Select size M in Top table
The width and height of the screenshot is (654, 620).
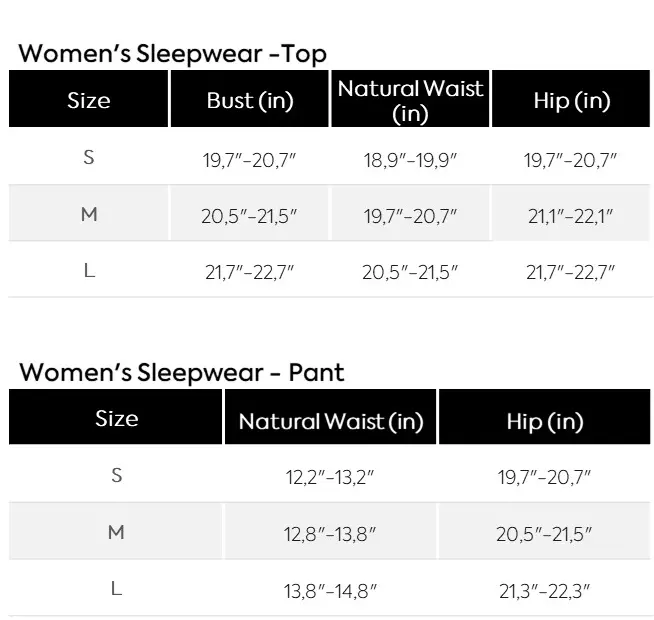pyautogui.click(x=89, y=214)
